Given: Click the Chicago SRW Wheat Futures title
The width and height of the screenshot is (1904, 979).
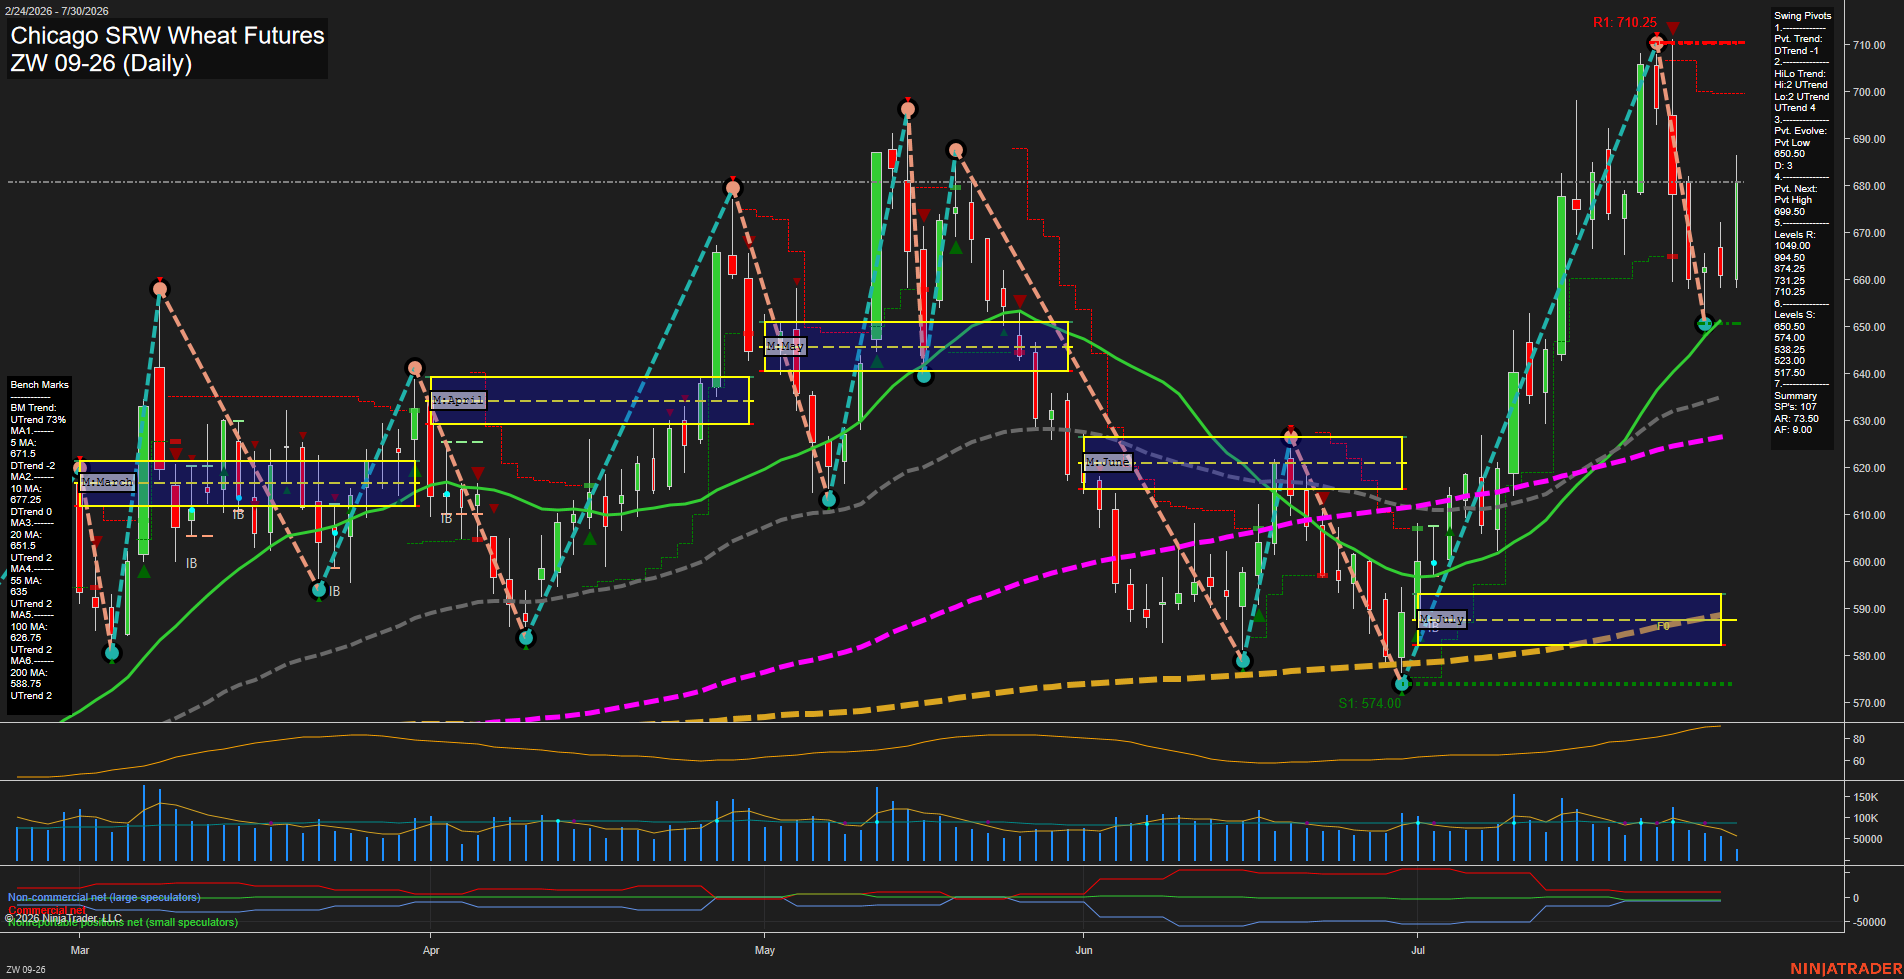Looking at the screenshot, I should [167, 36].
